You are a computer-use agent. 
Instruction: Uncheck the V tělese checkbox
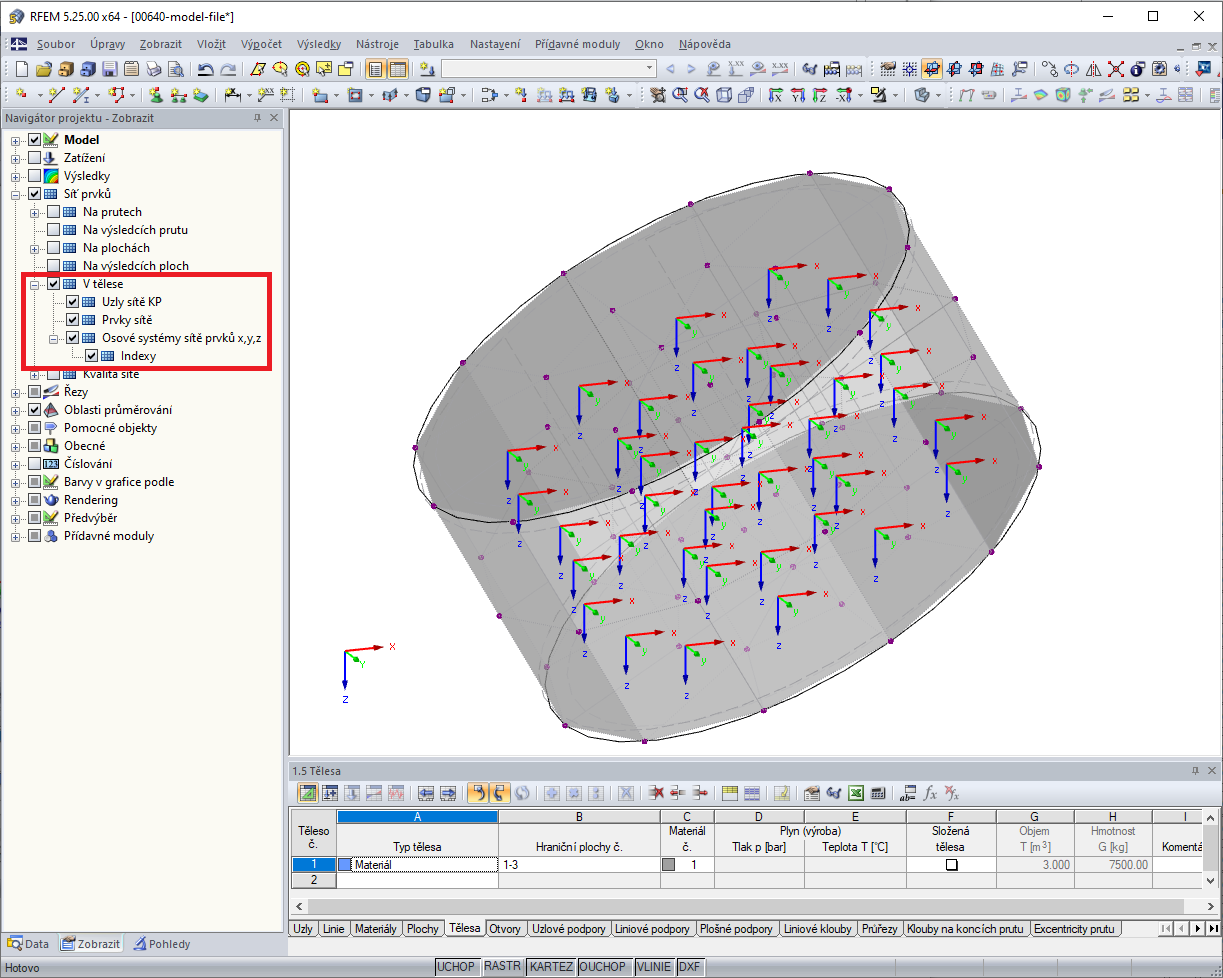tap(54, 284)
